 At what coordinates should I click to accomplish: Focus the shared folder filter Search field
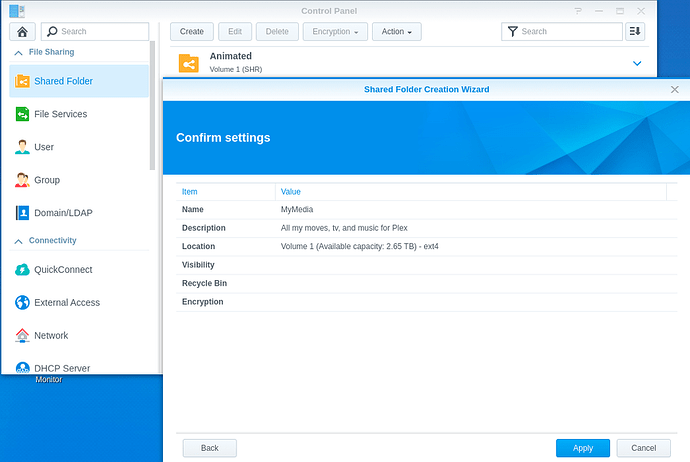[562, 32]
